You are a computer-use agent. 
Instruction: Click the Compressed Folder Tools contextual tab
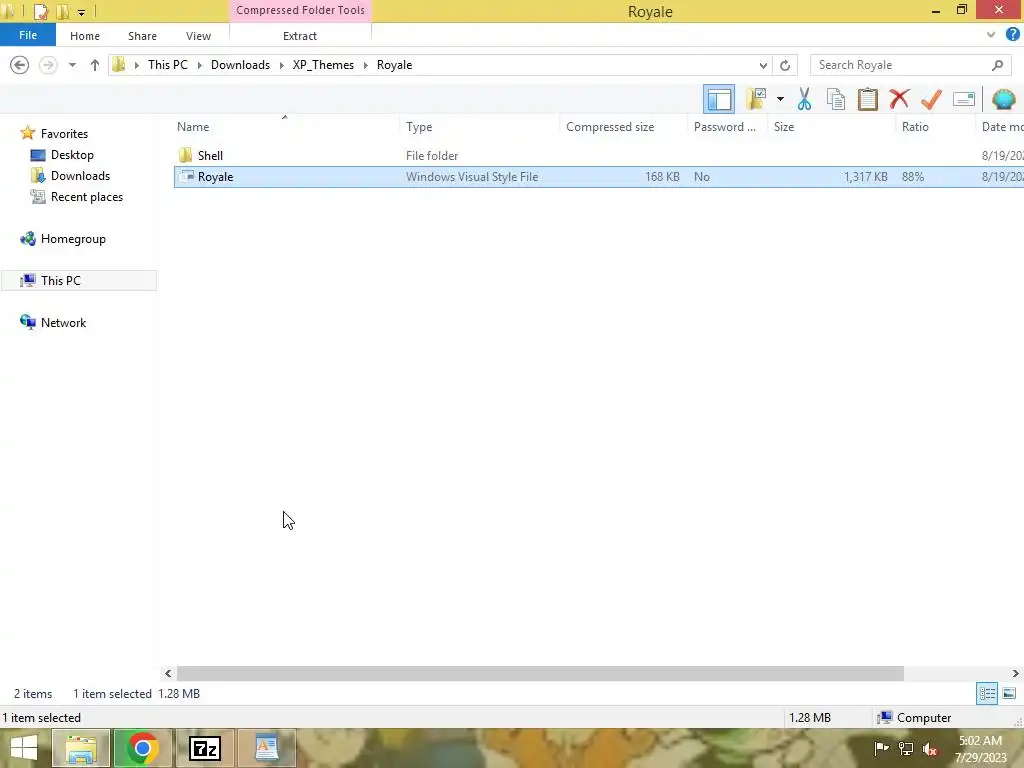coord(300,10)
